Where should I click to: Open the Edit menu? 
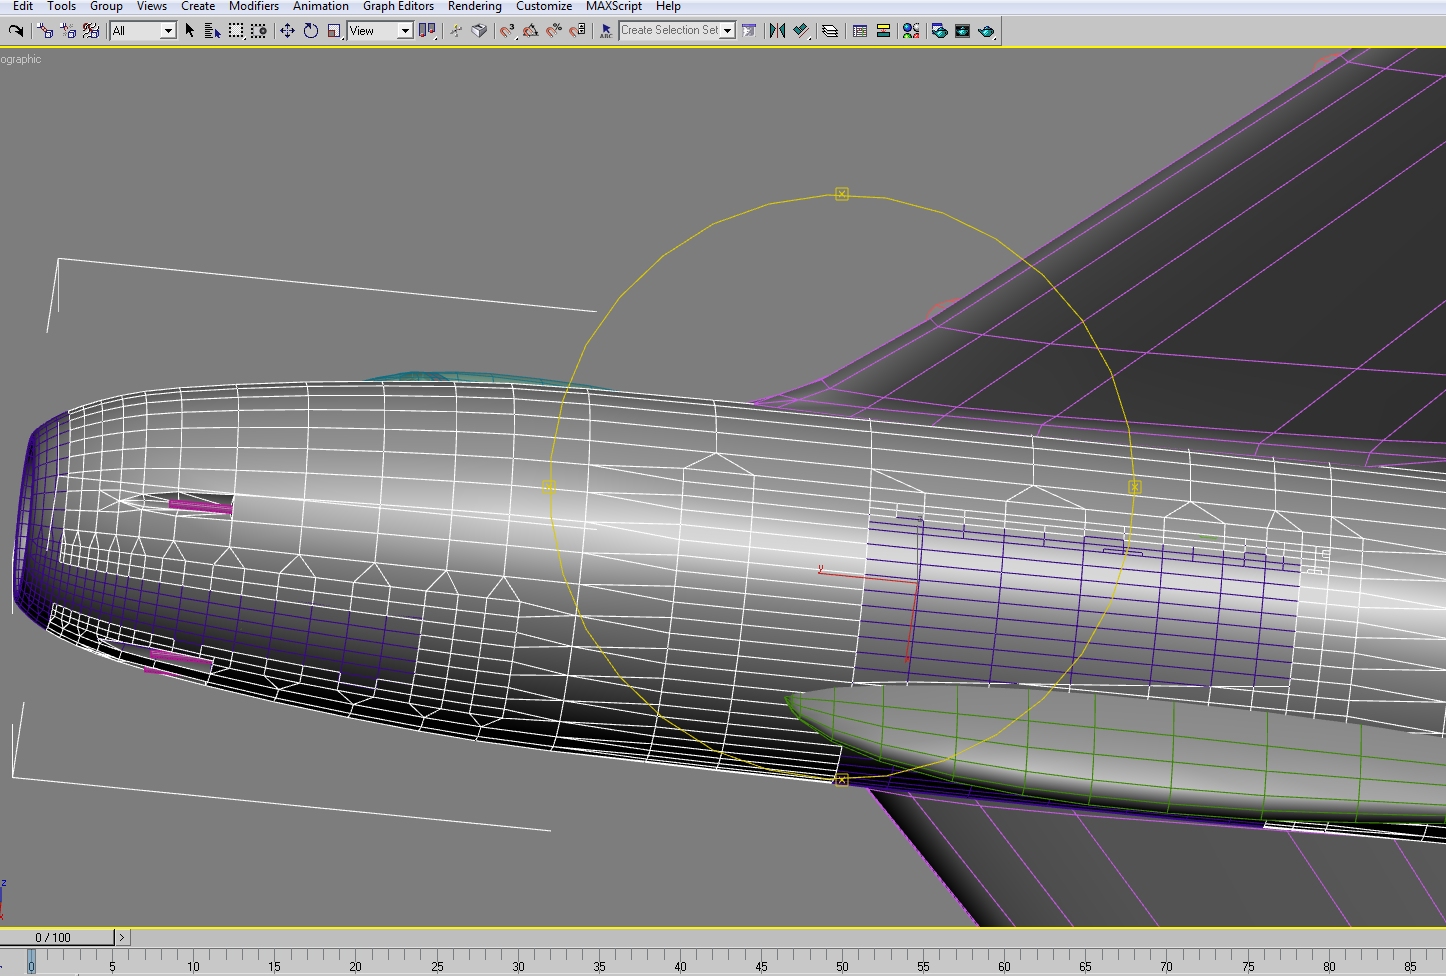pos(23,6)
